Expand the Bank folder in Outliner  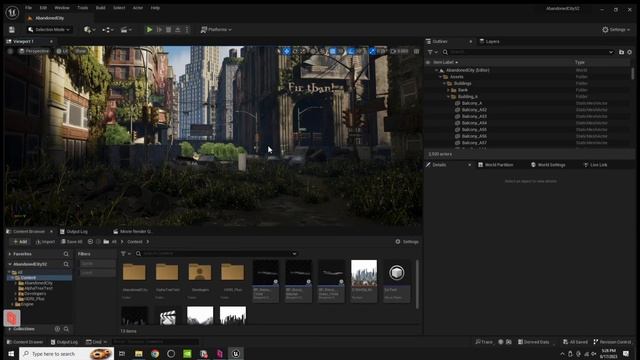pos(448,90)
